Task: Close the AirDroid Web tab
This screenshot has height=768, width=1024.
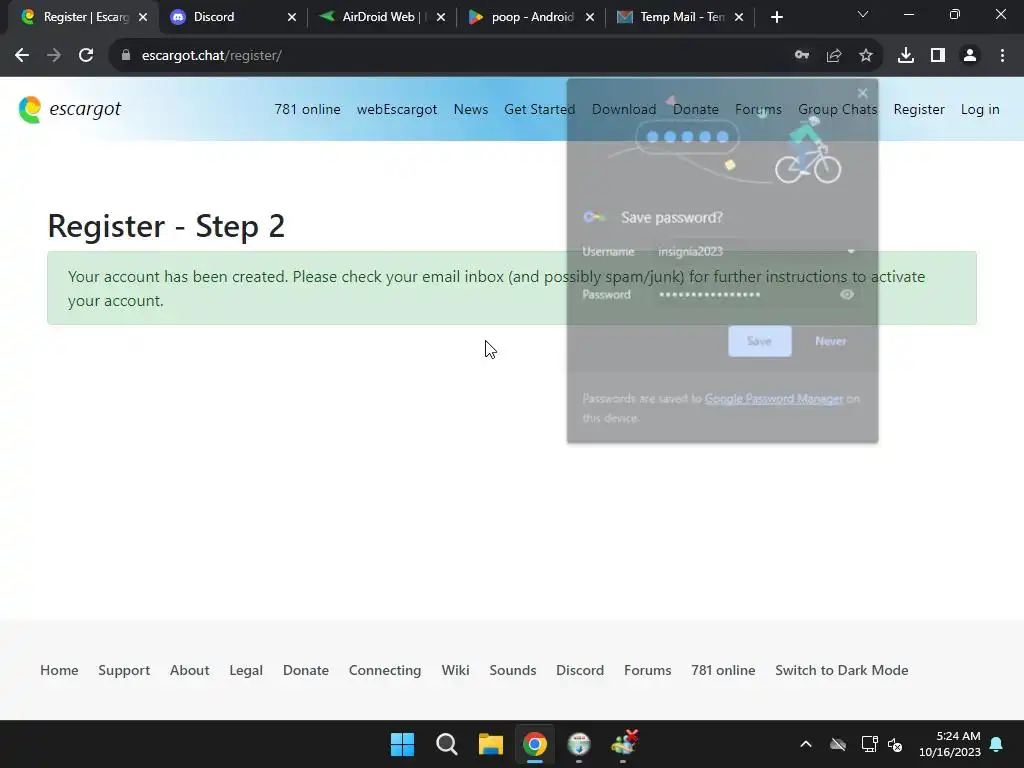Action: click(441, 17)
